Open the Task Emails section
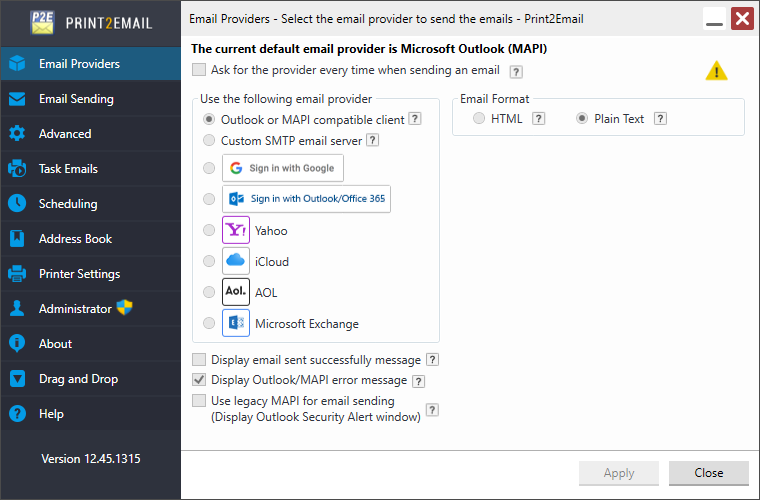Viewport: 760px width, 500px height. point(91,169)
